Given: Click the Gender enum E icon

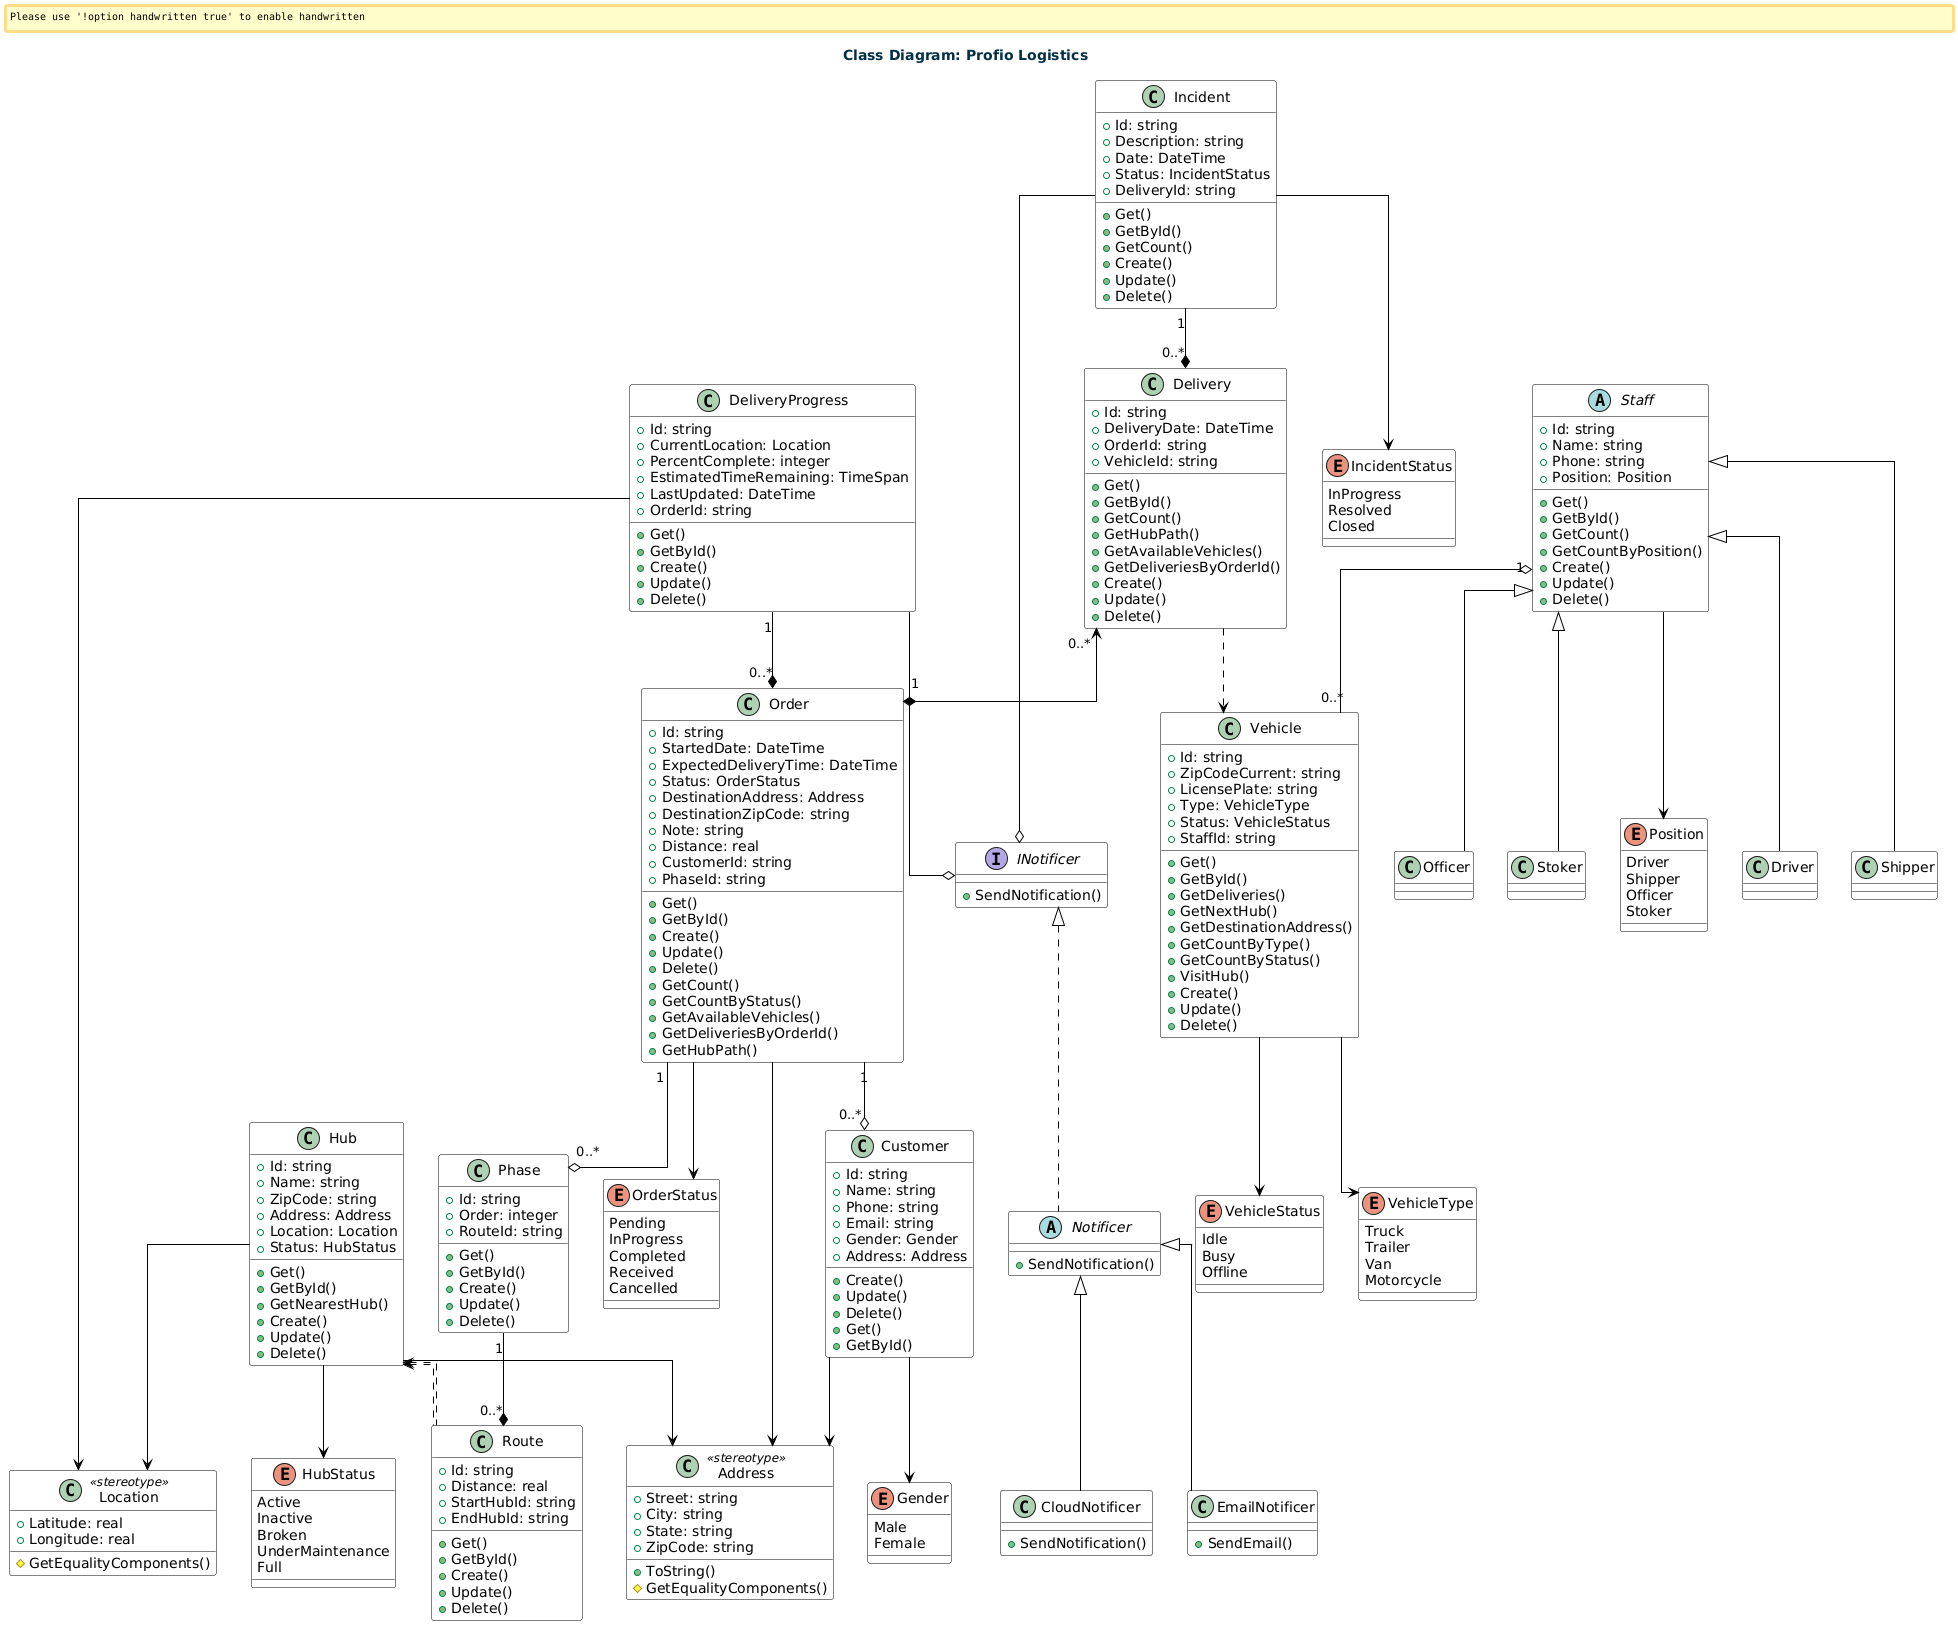Looking at the screenshot, I should [x=882, y=1498].
